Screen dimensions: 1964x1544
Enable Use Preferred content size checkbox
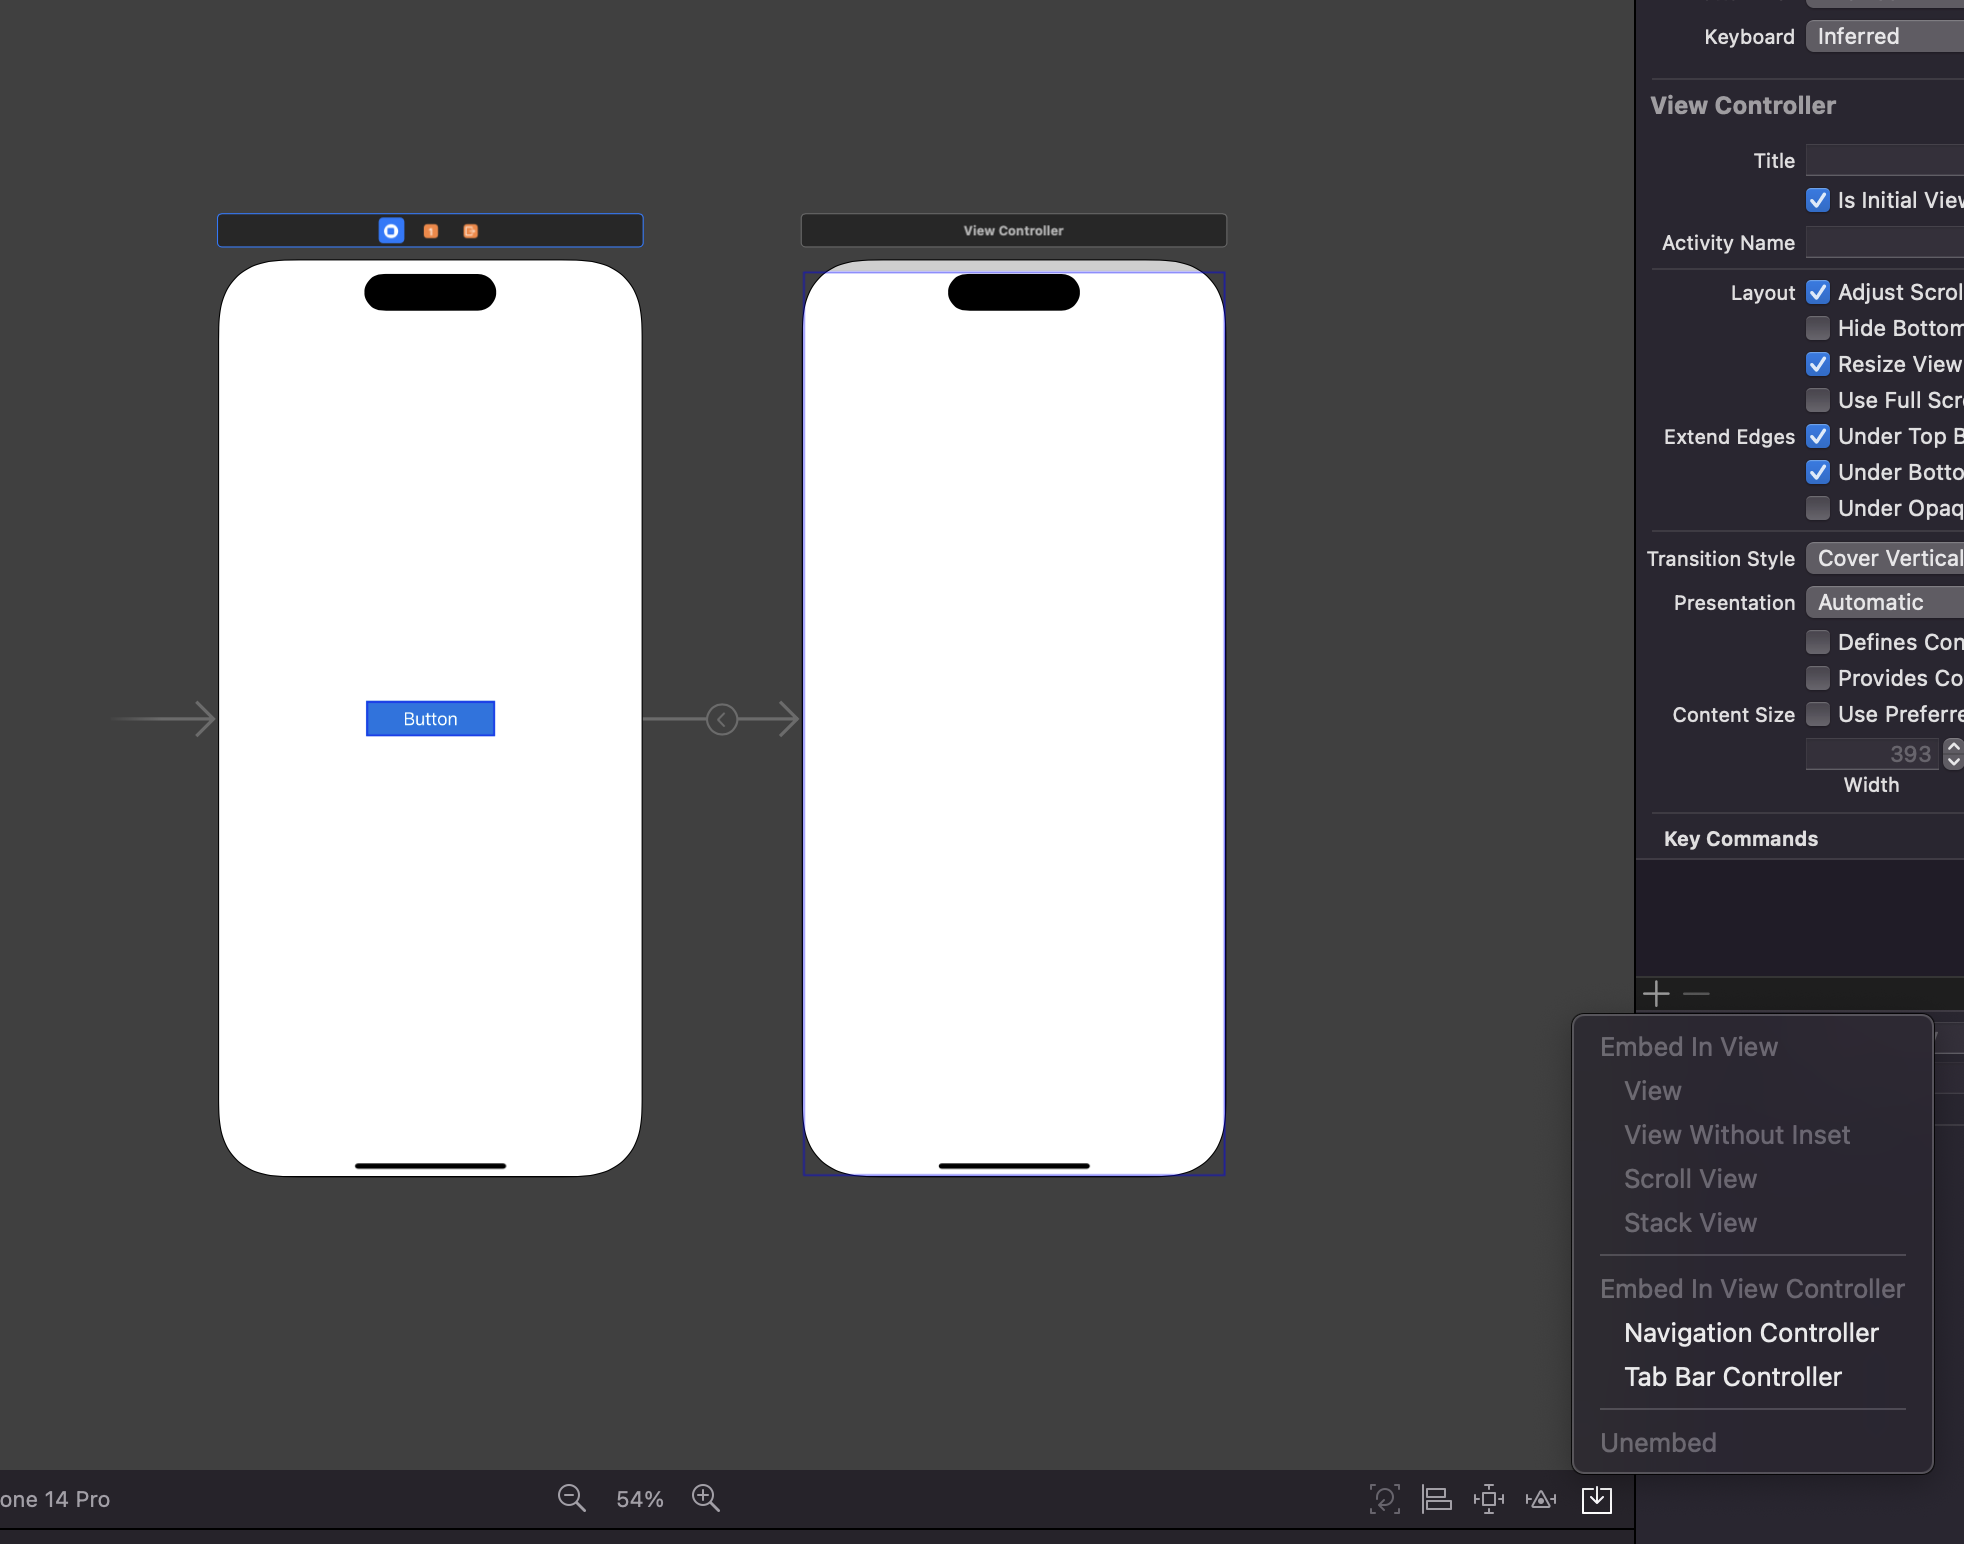1818,714
